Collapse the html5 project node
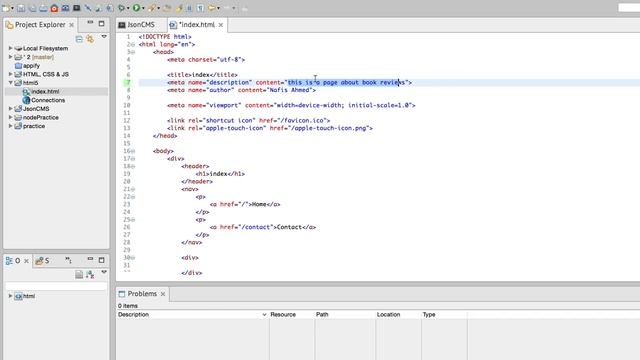The width and height of the screenshot is (640, 360). point(10,83)
